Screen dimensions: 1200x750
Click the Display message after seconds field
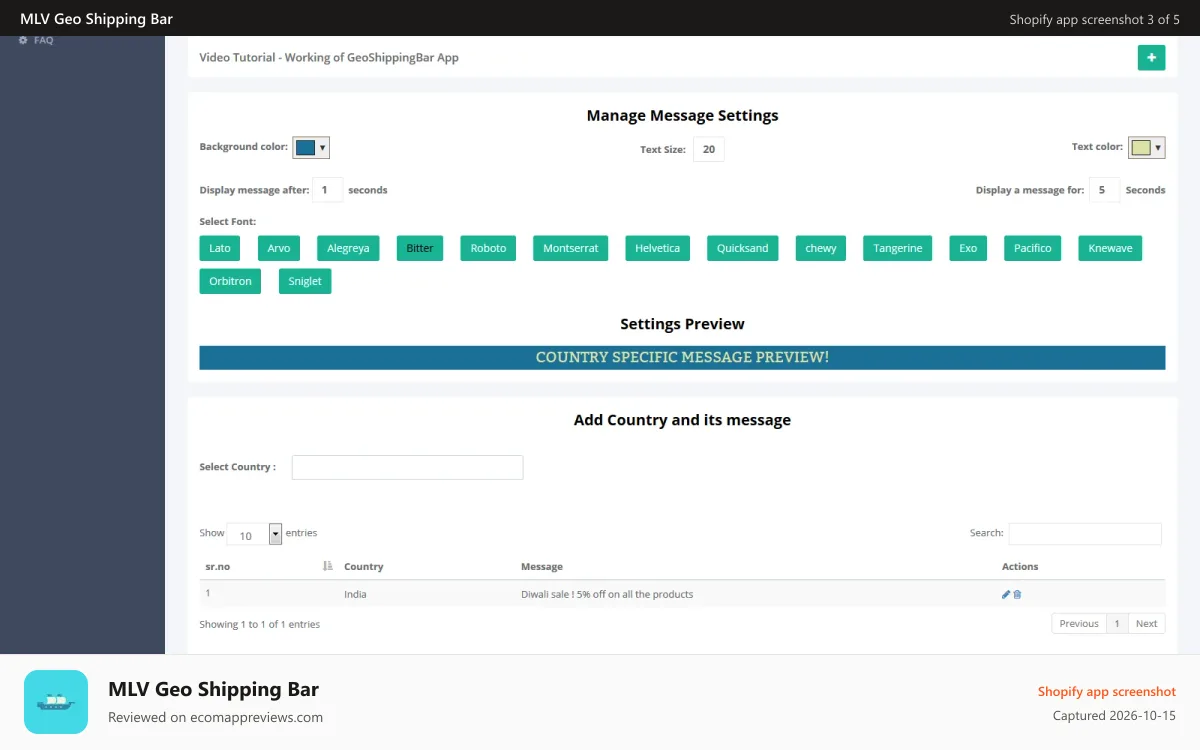[328, 190]
